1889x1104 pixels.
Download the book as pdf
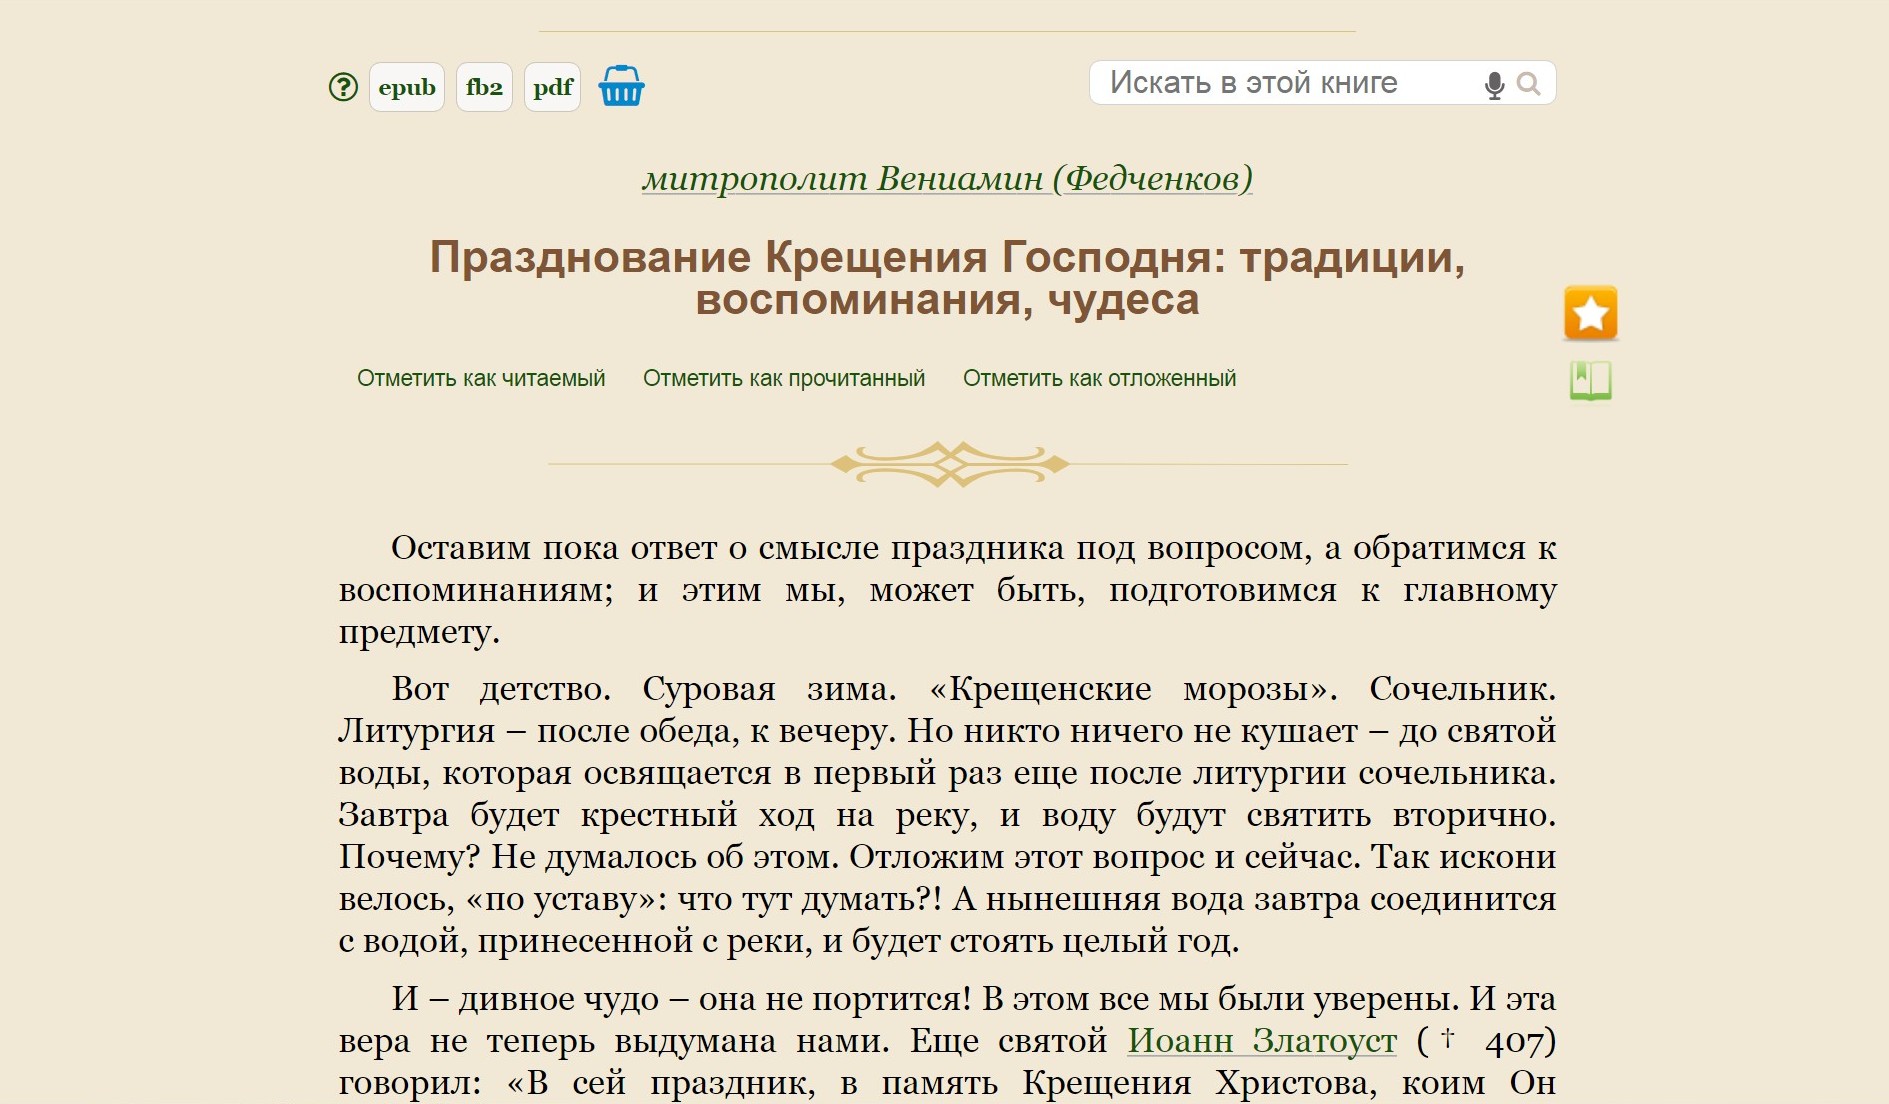552,87
